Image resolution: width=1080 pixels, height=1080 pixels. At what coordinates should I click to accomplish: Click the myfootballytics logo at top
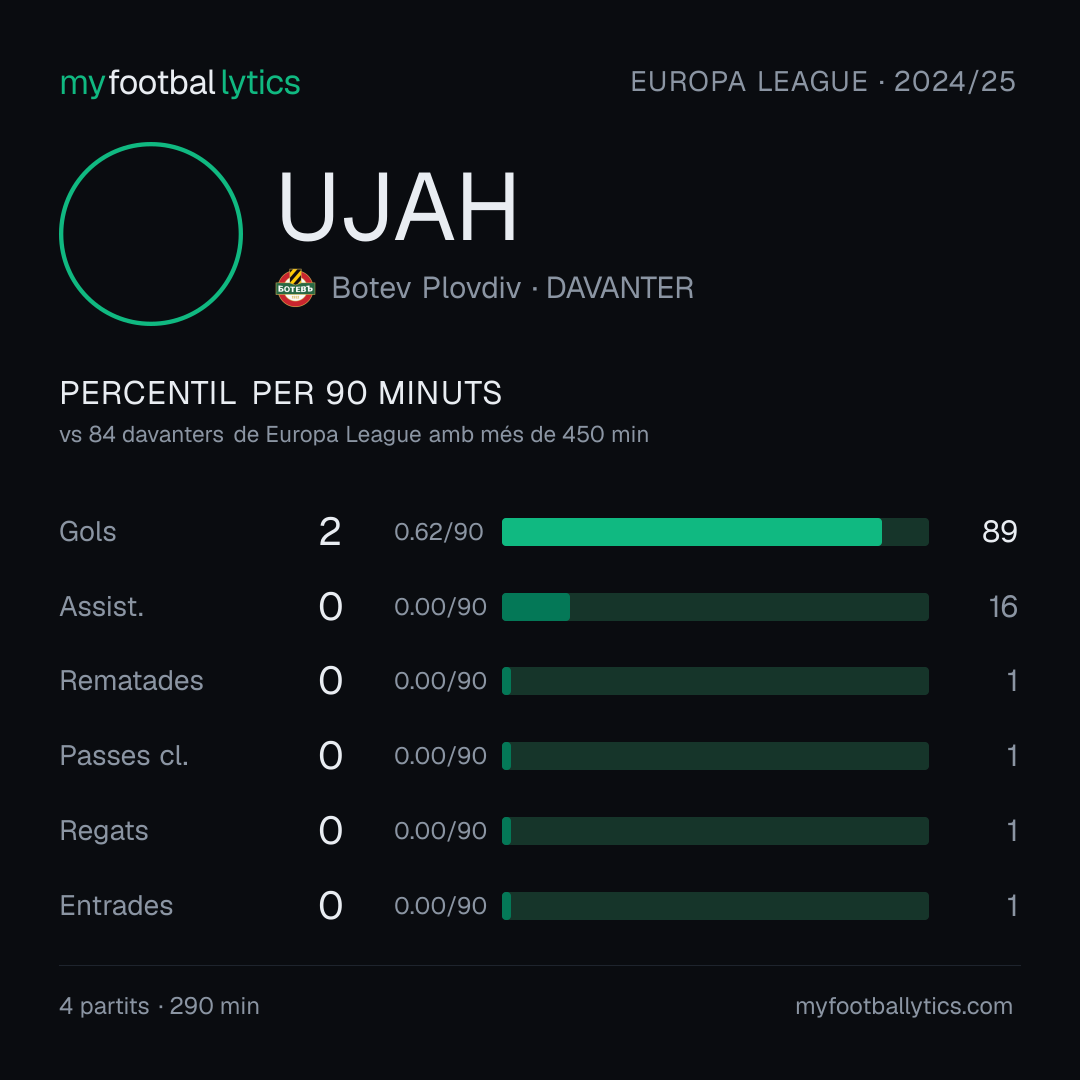point(180,83)
